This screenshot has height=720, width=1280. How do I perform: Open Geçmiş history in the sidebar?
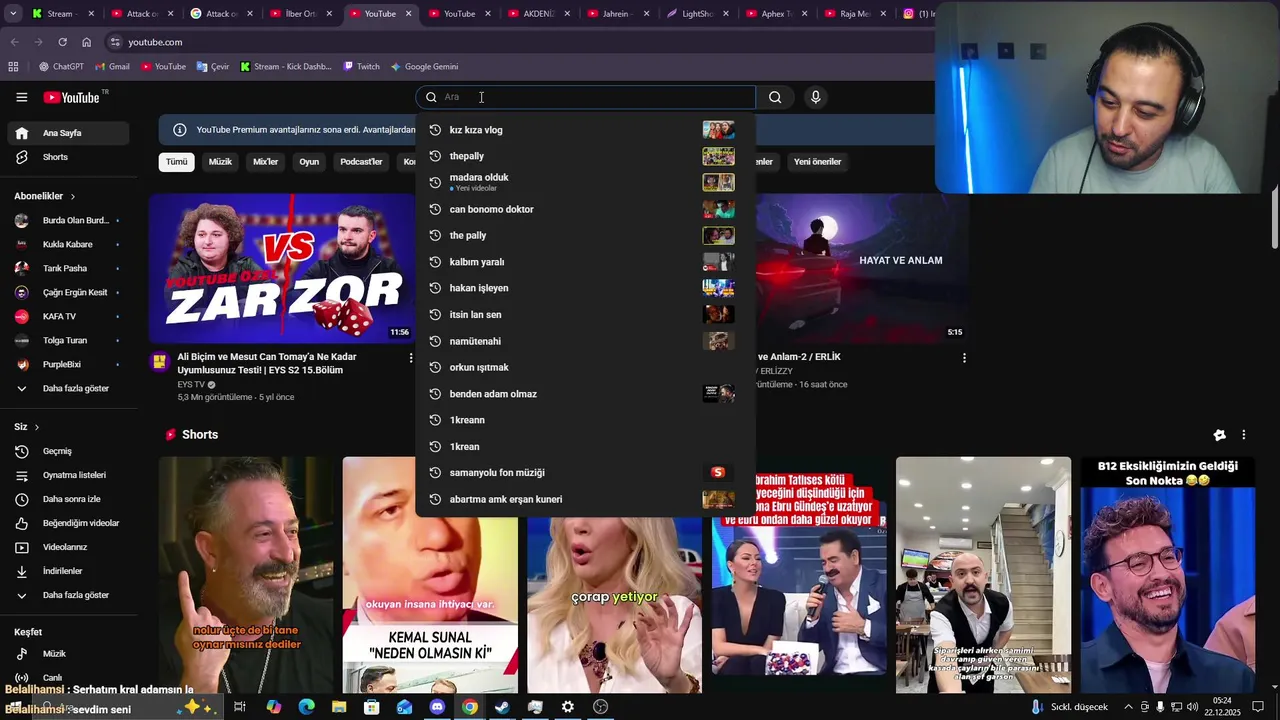click(x=66, y=451)
